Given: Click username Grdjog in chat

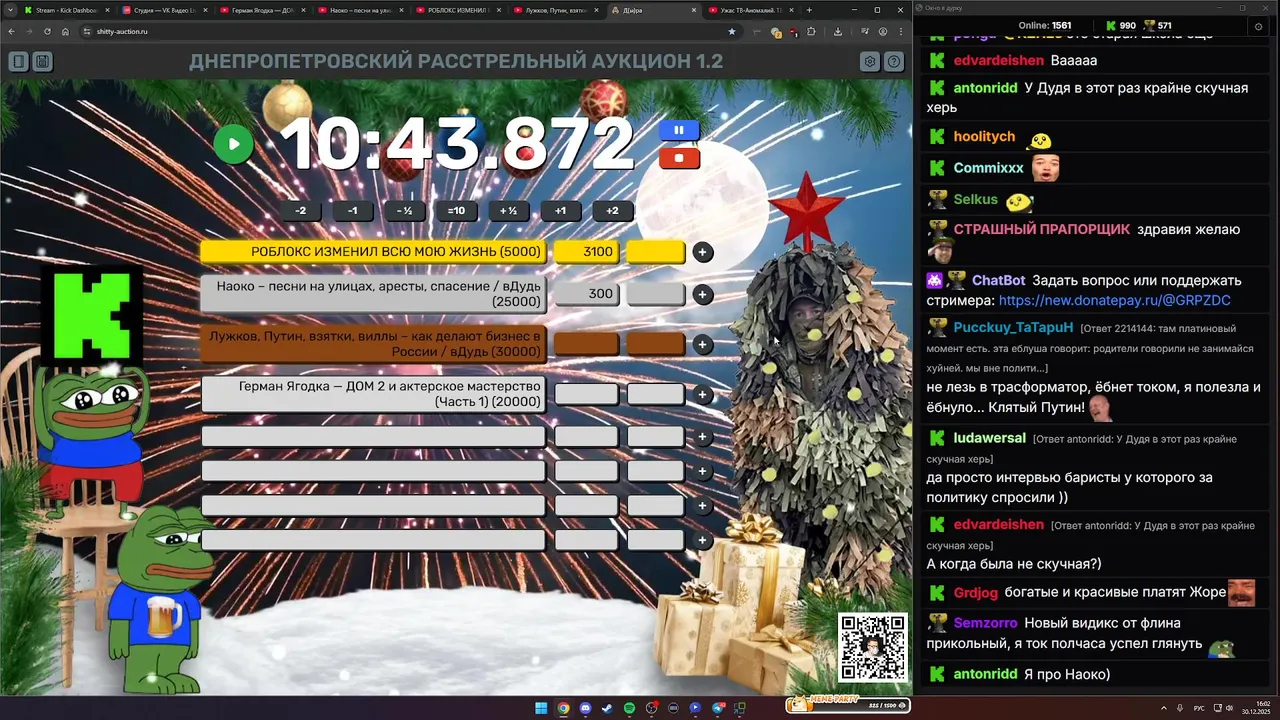Looking at the screenshot, I should (975, 592).
